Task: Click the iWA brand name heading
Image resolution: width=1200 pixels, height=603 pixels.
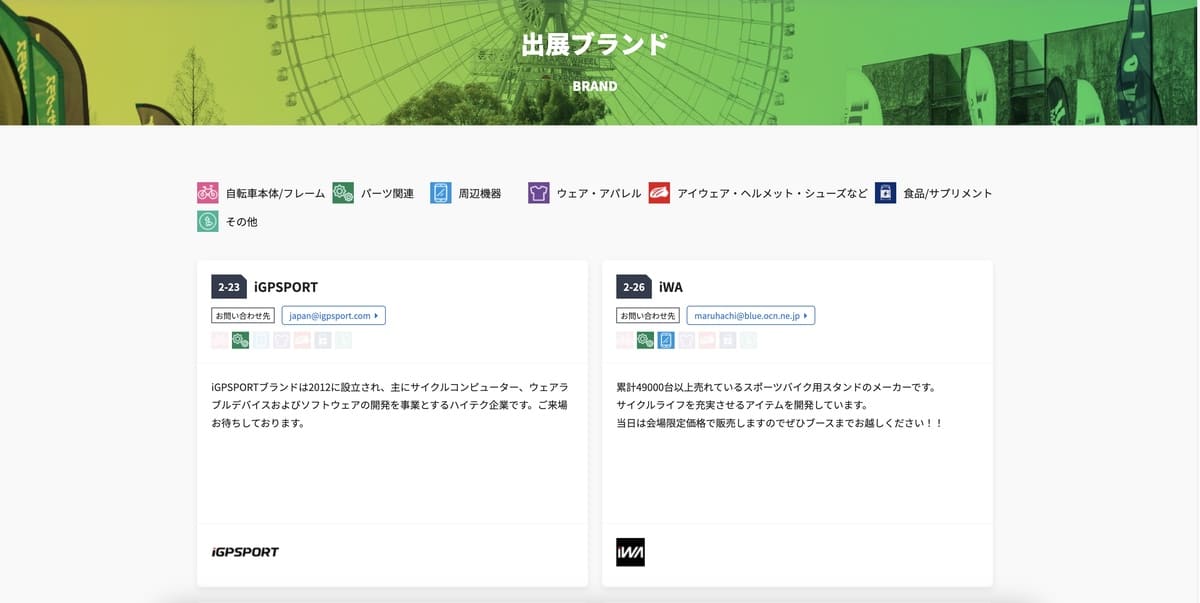Action: pyautogui.click(x=671, y=287)
